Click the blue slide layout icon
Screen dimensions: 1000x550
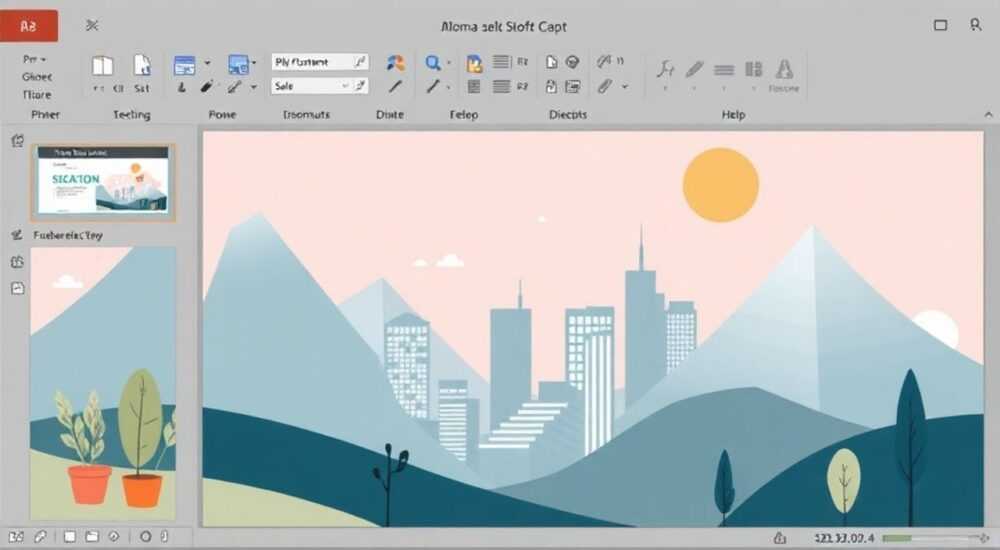pyautogui.click(x=184, y=65)
